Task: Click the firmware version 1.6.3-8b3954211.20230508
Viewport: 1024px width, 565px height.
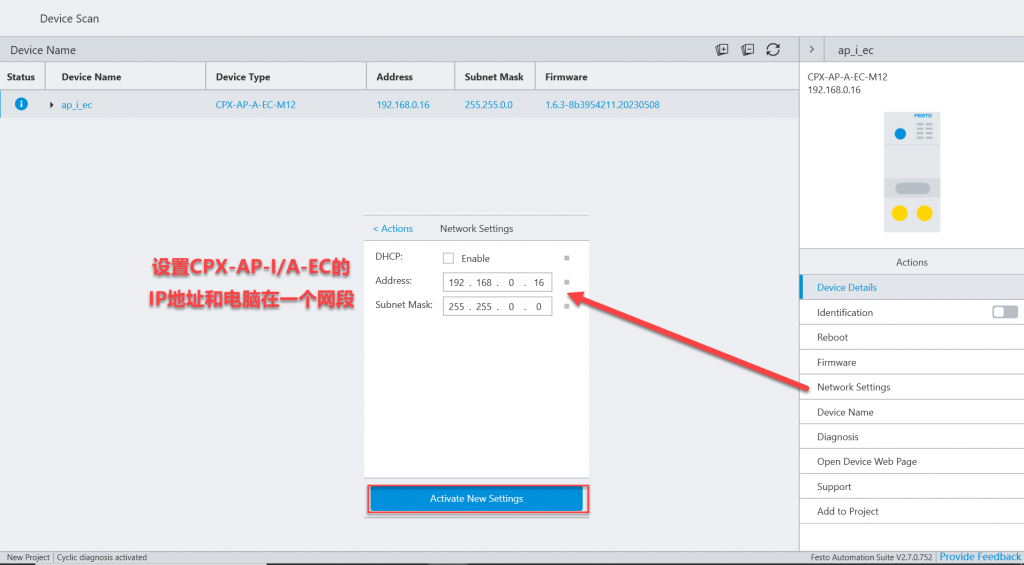Action: point(602,105)
